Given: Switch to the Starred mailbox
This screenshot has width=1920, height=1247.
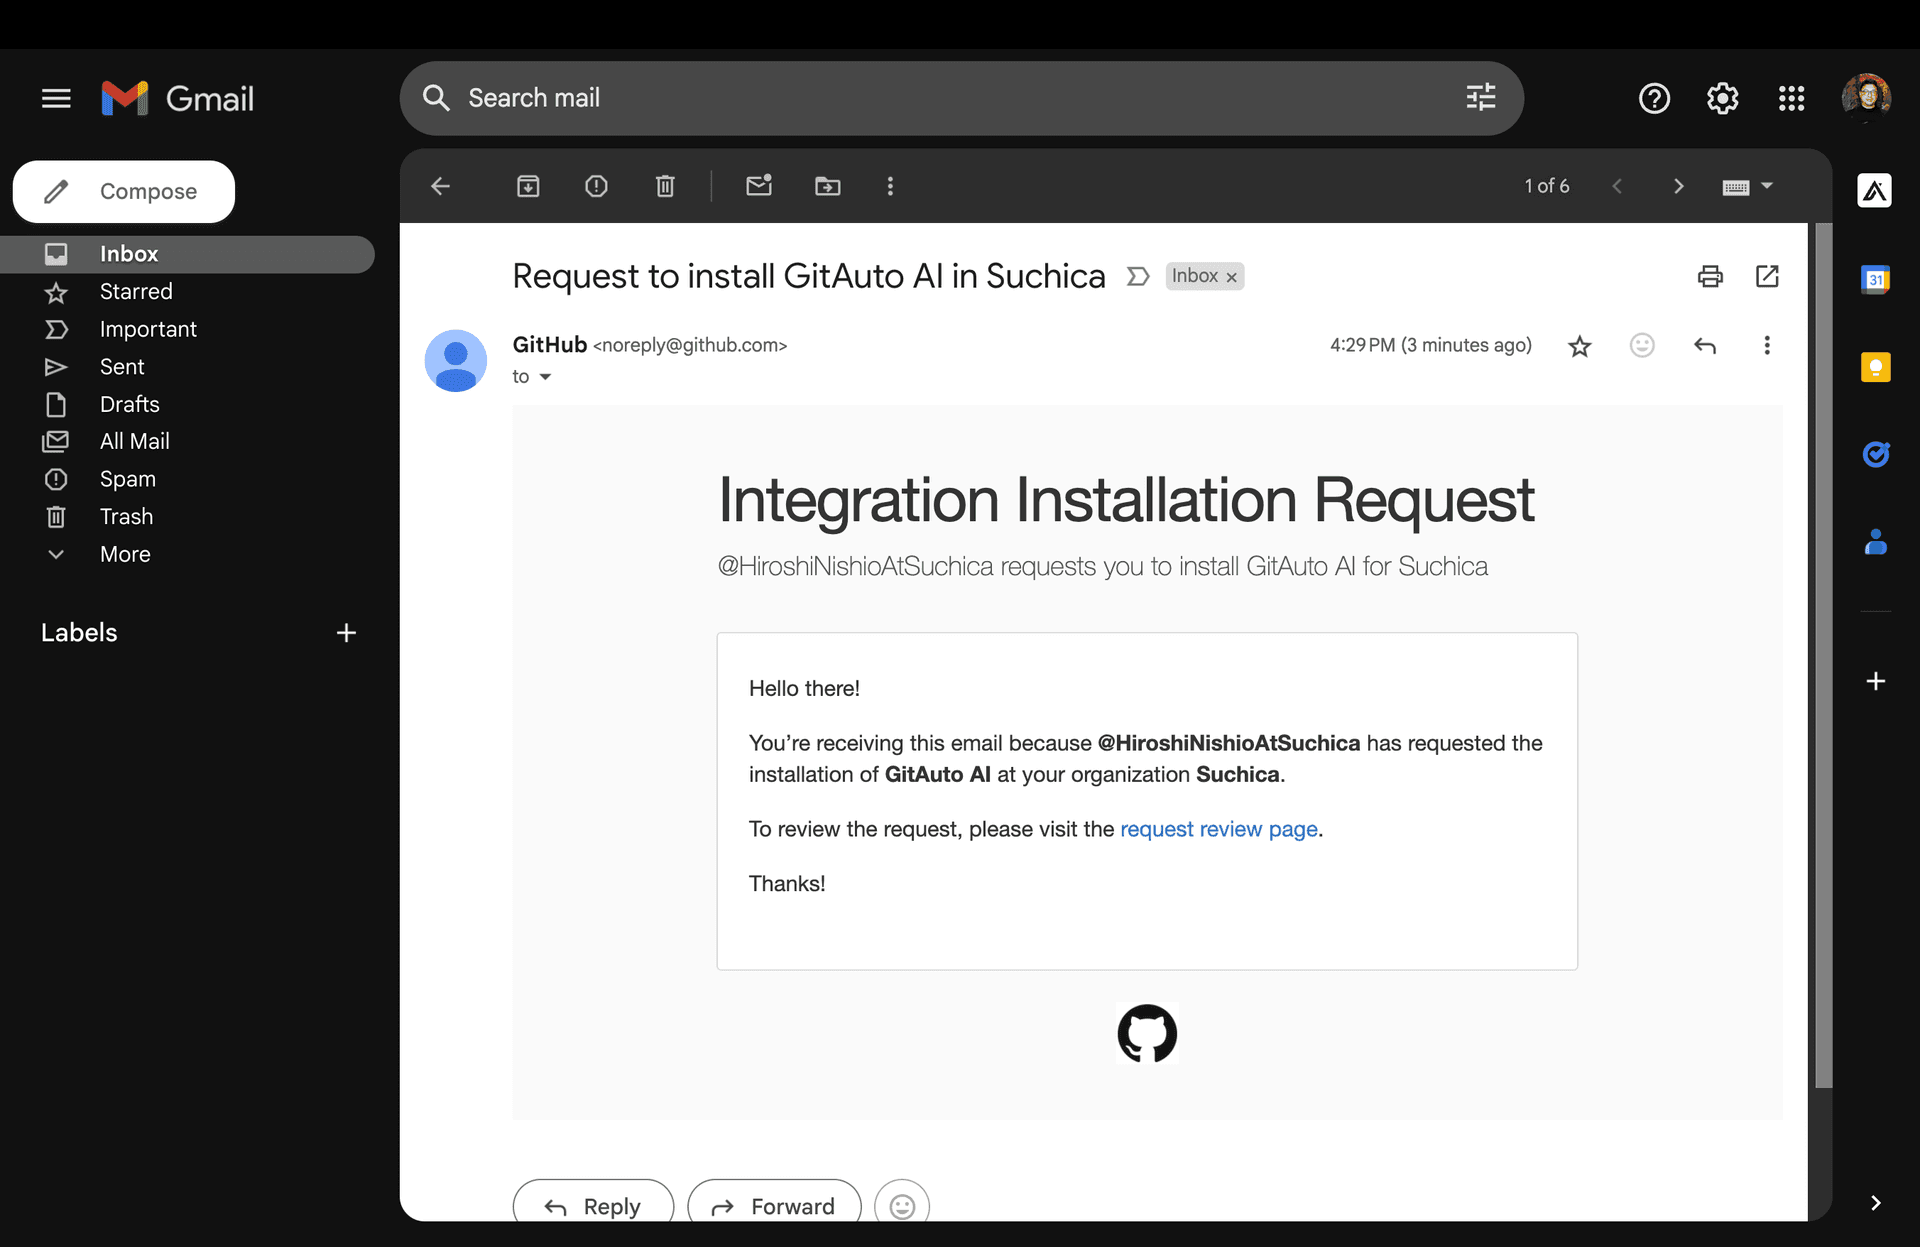Looking at the screenshot, I should point(137,292).
